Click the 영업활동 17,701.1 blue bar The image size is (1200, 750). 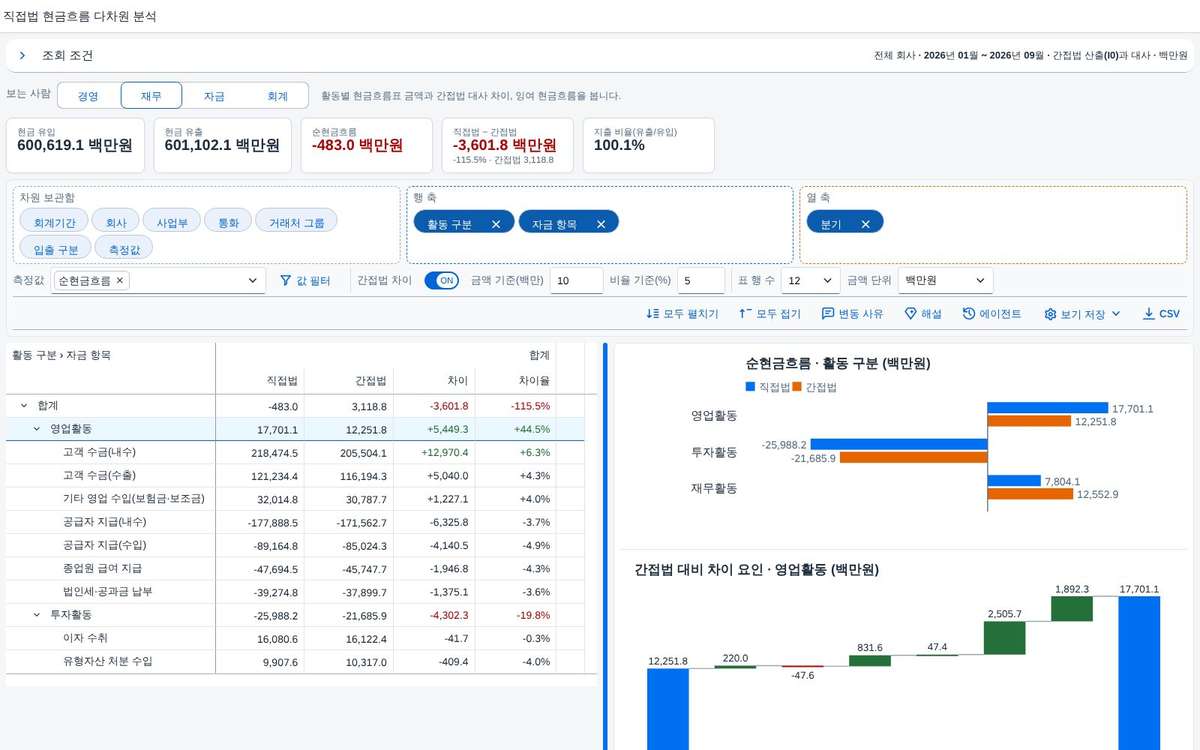[1048, 408]
